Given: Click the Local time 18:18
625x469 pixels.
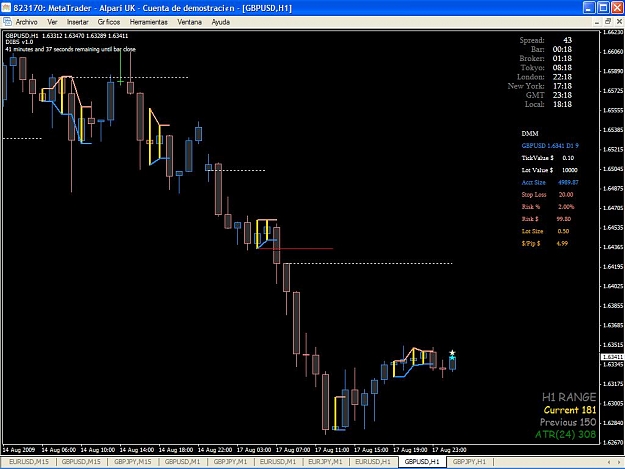Looking at the screenshot, I should 562,104.
